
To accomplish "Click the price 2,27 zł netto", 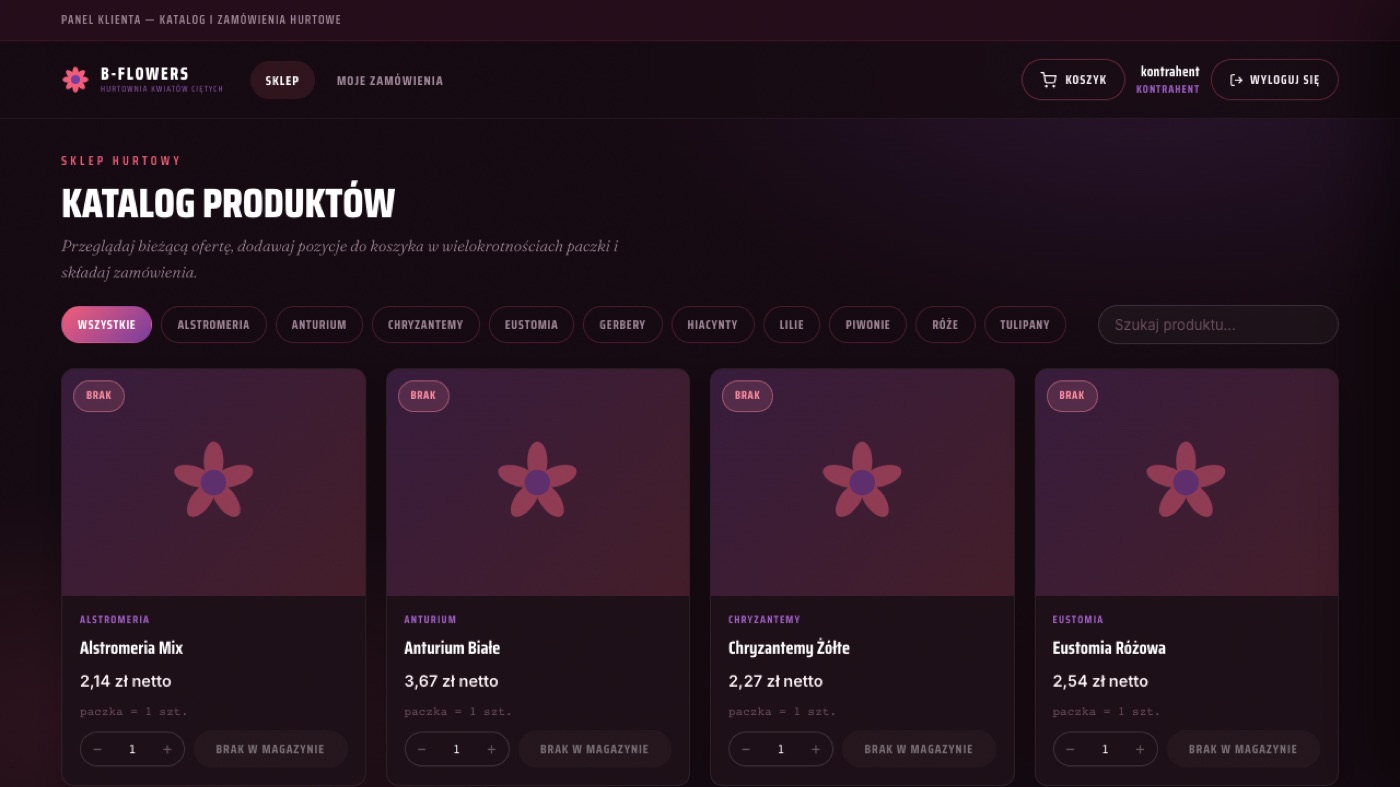I will [x=776, y=681].
